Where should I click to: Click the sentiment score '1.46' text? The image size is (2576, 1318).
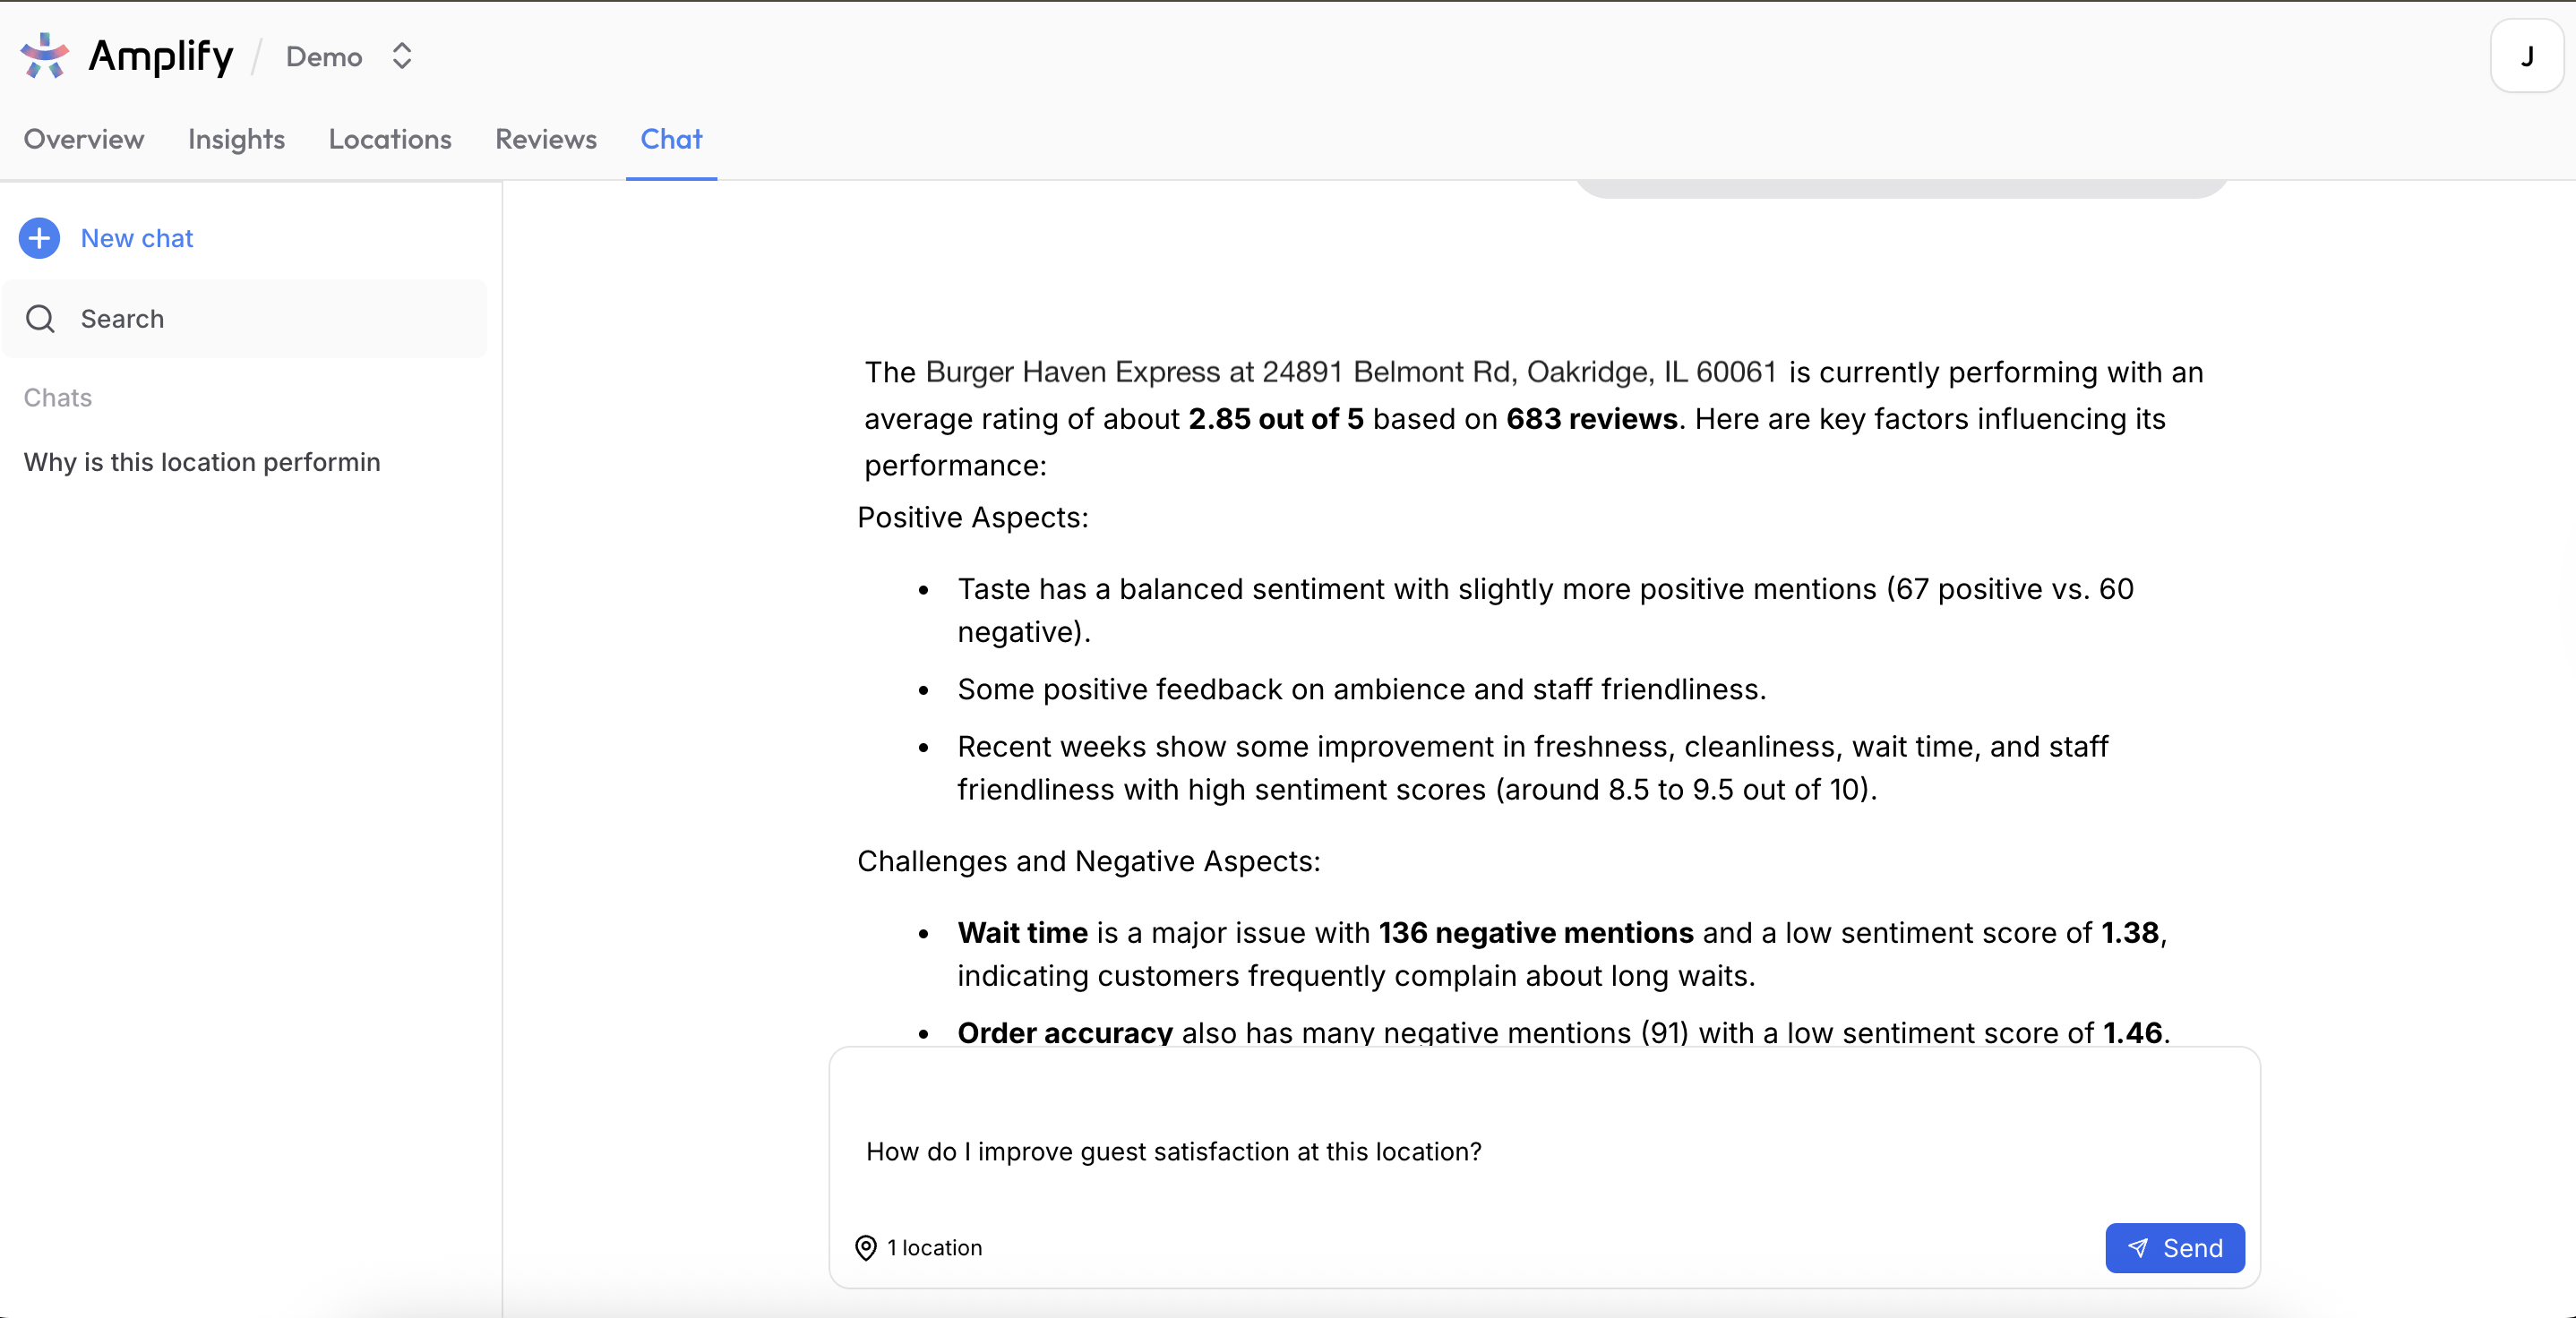[x=2132, y=1033]
